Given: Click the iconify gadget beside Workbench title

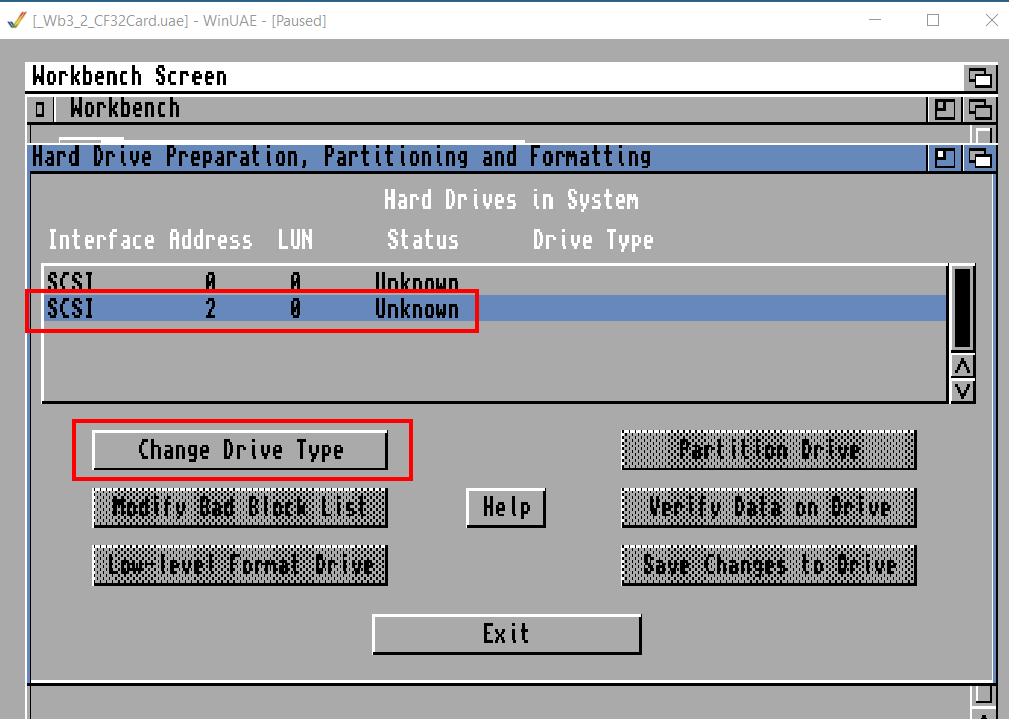Looking at the screenshot, I should (x=38, y=109).
